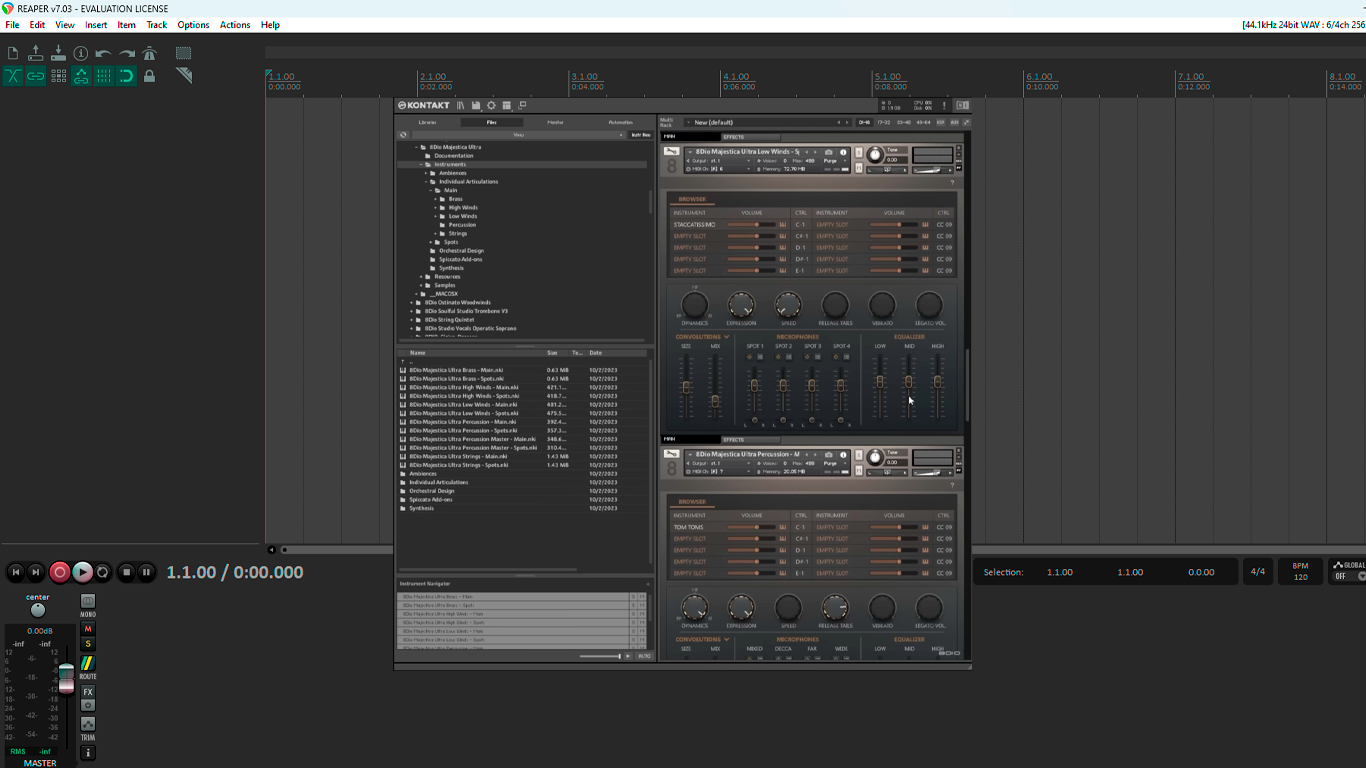Image resolution: width=1366 pixels, height=768 pixels.
Task: Click the Kontakt save floppy-disk icon
Action: tap(476, 105)
